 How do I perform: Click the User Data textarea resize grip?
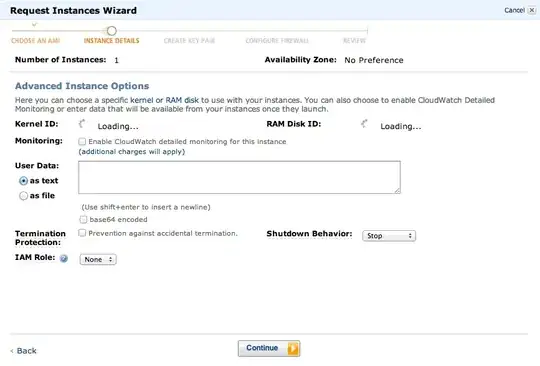[397, 190]
